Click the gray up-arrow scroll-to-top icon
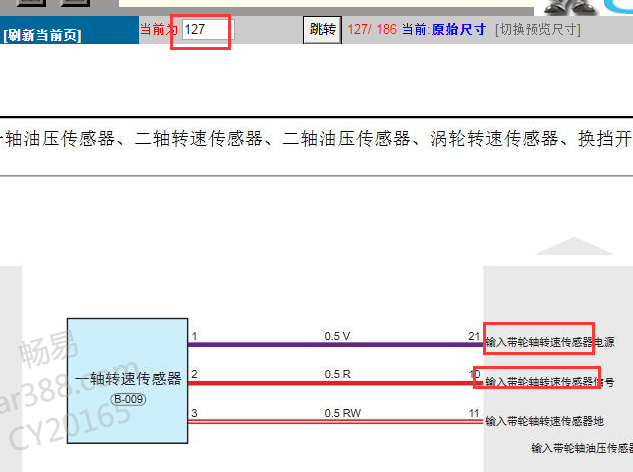This screenshot has height=472, width=633. point(574,246)
